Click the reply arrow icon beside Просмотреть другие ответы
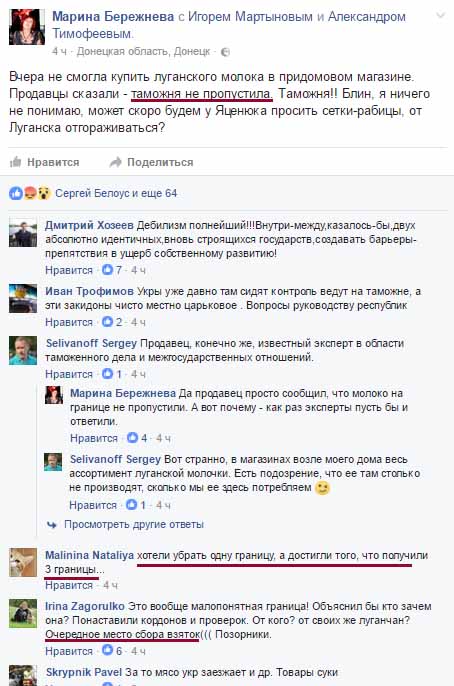The width and height of the screenshot is (454, 686). pyautogui.click(x=52, y=525)
